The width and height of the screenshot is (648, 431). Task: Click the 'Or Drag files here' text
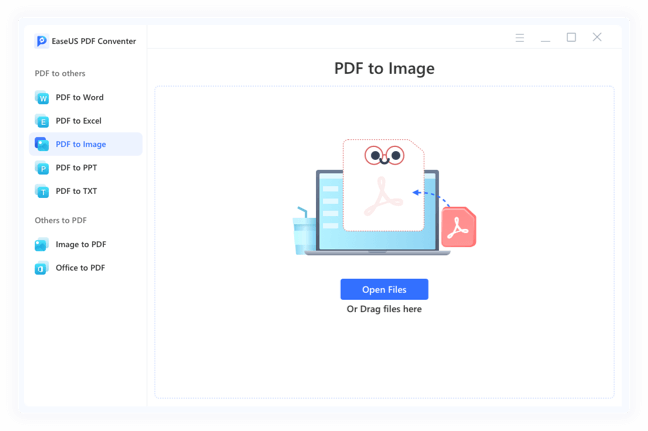[384, 310]
